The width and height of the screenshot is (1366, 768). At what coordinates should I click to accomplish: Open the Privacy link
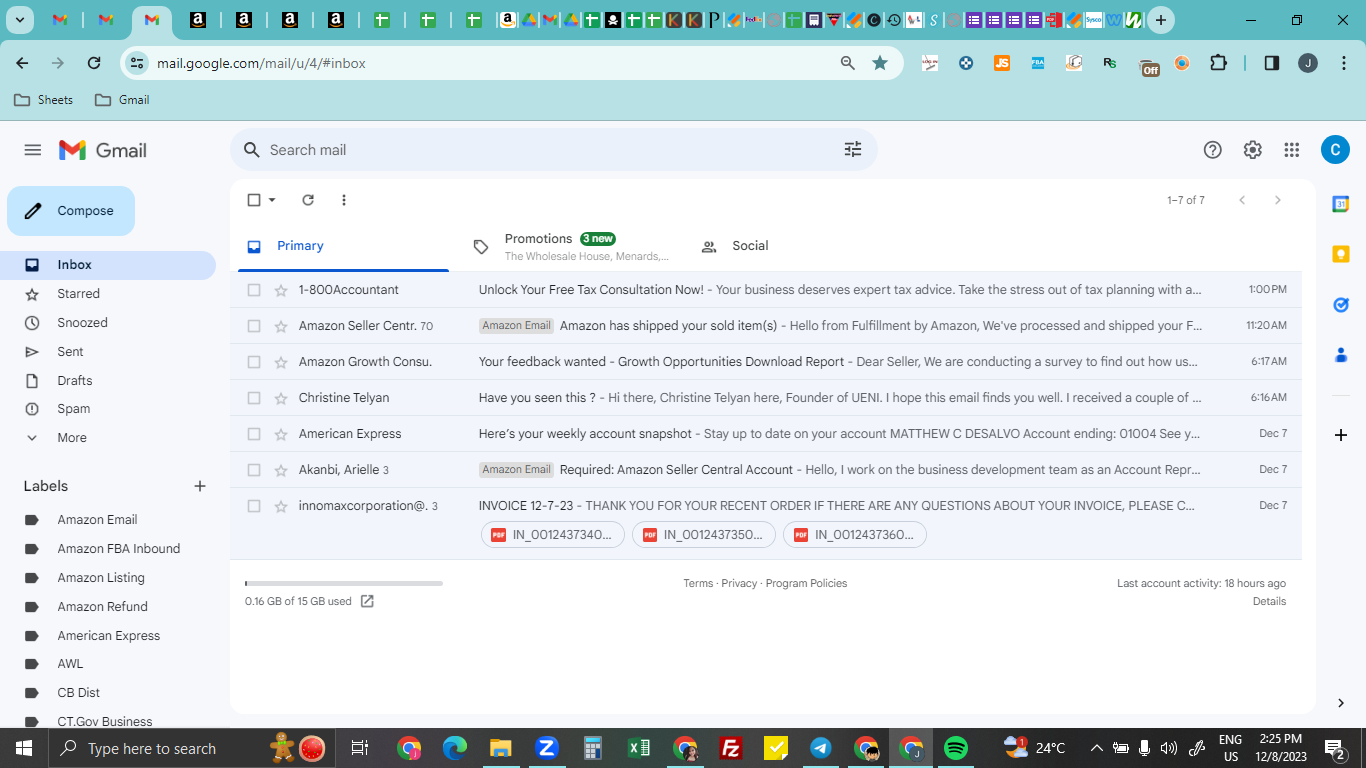pos(739,583)
